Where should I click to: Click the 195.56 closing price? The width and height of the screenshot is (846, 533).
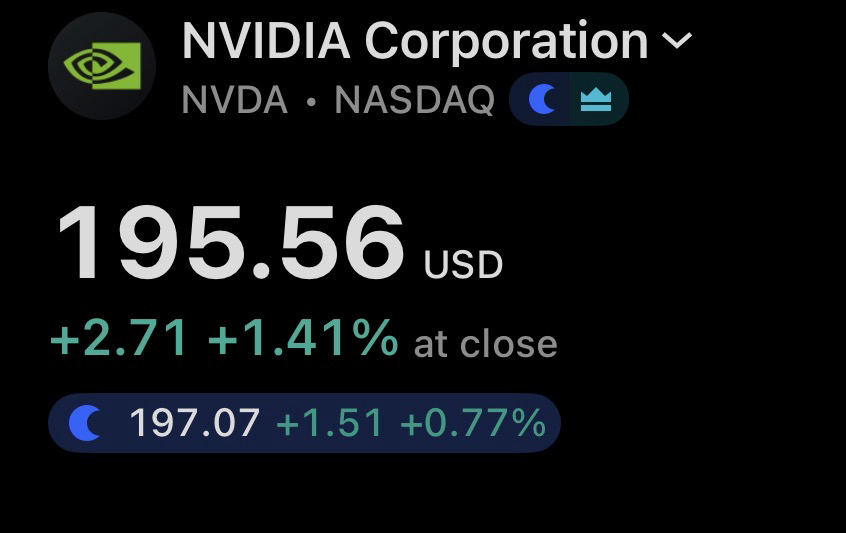click(231, 243)
